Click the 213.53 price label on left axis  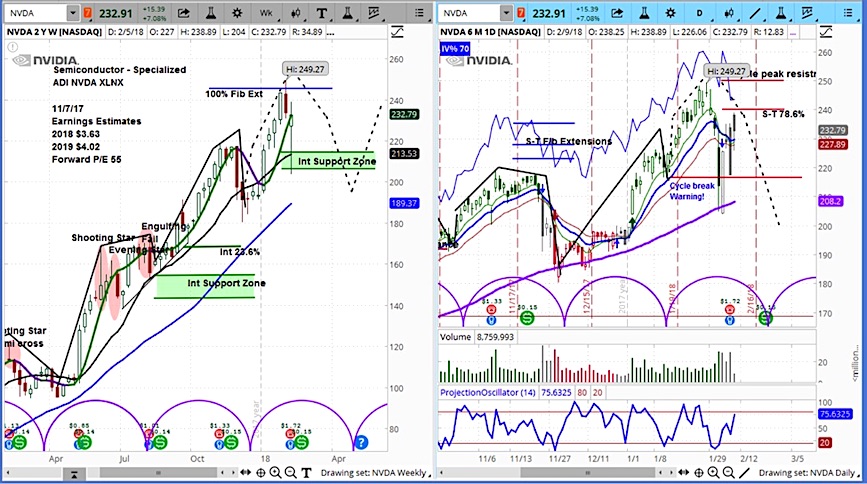(404, 153)
